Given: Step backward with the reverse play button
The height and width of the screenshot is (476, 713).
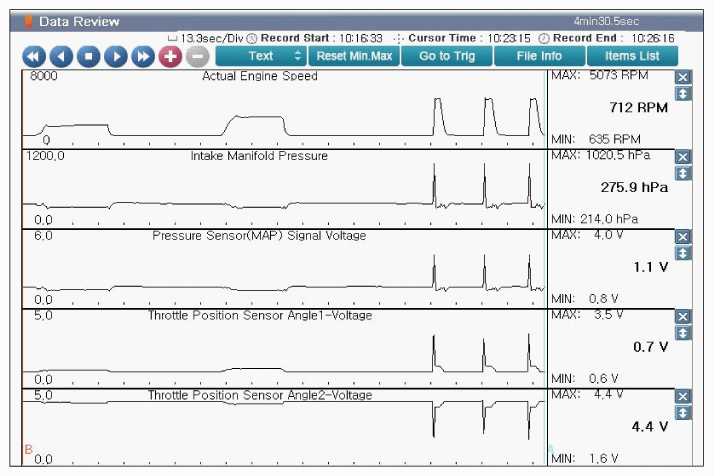Looking at the screenshot, I should pyautogui.click(x=60, y=56).
